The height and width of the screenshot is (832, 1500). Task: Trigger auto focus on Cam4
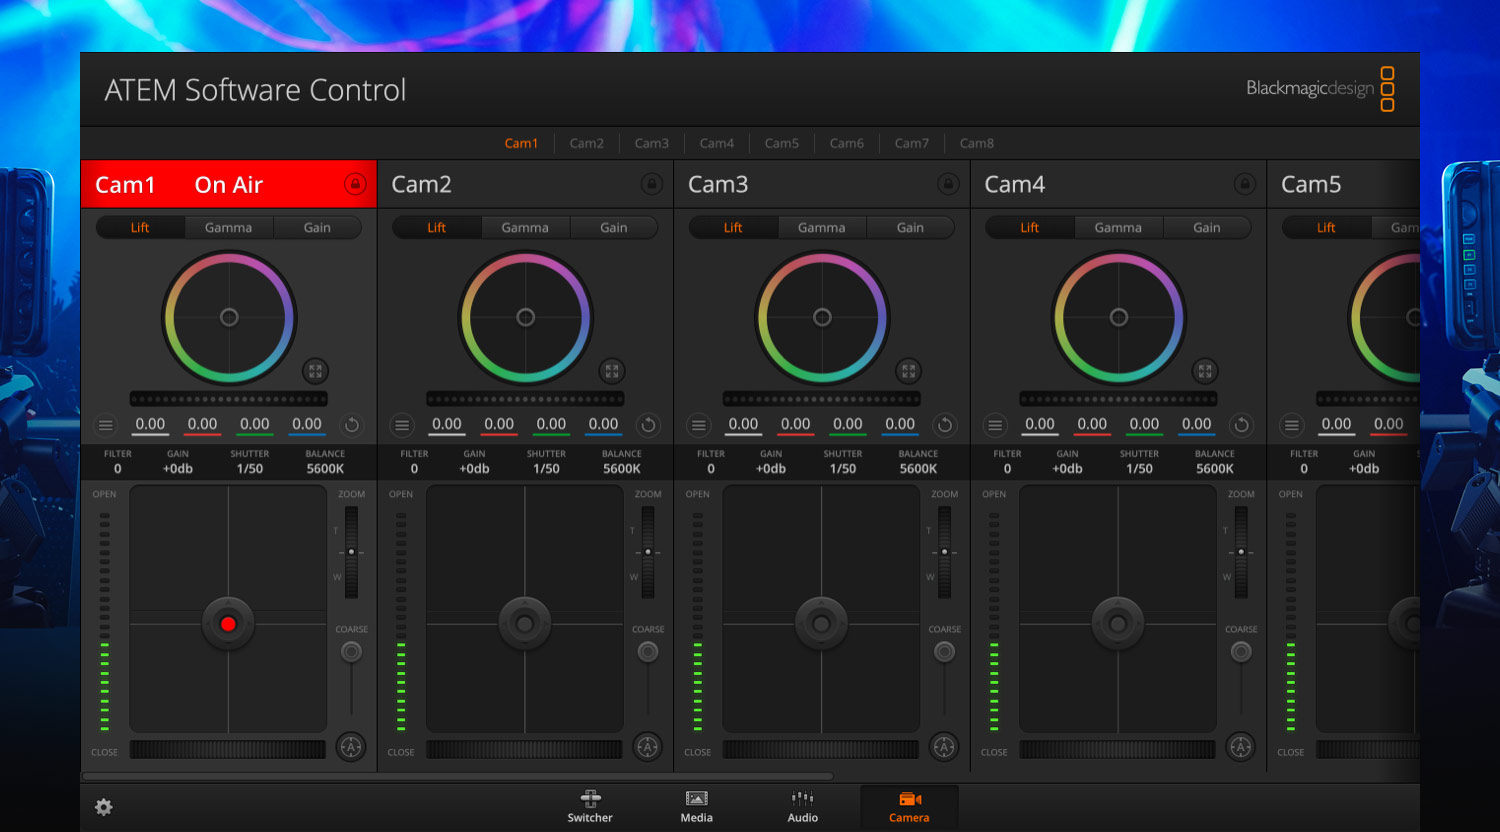(x=1241, y=747)
